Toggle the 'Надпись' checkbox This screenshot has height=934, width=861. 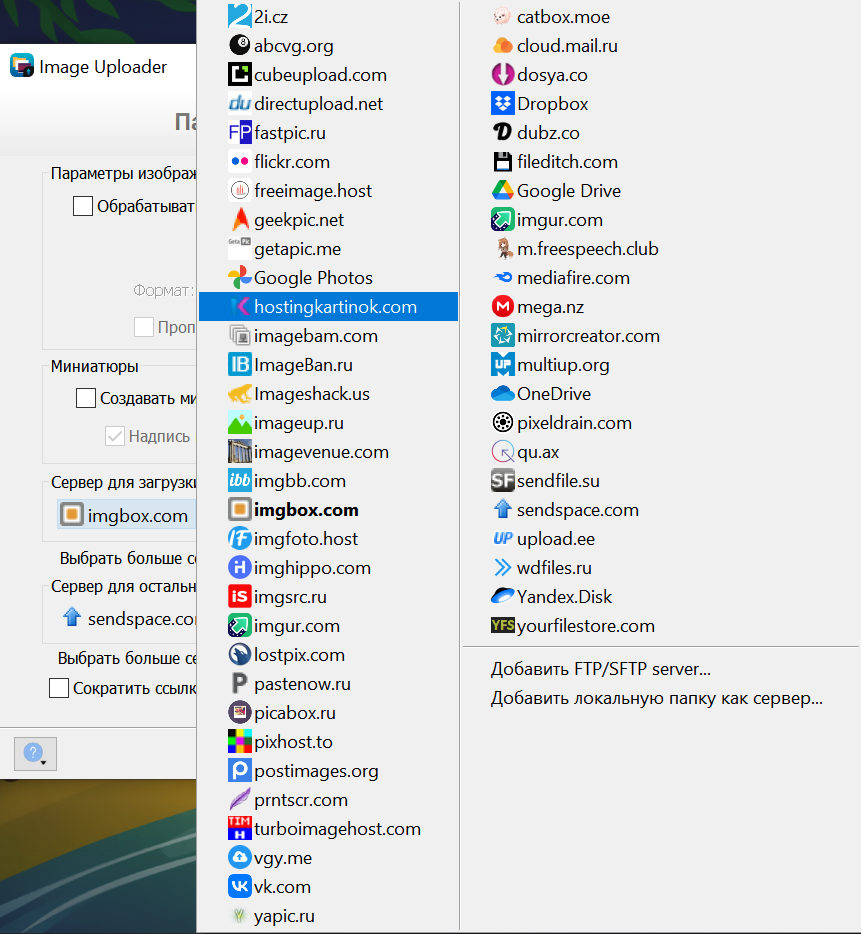[114, 436]
